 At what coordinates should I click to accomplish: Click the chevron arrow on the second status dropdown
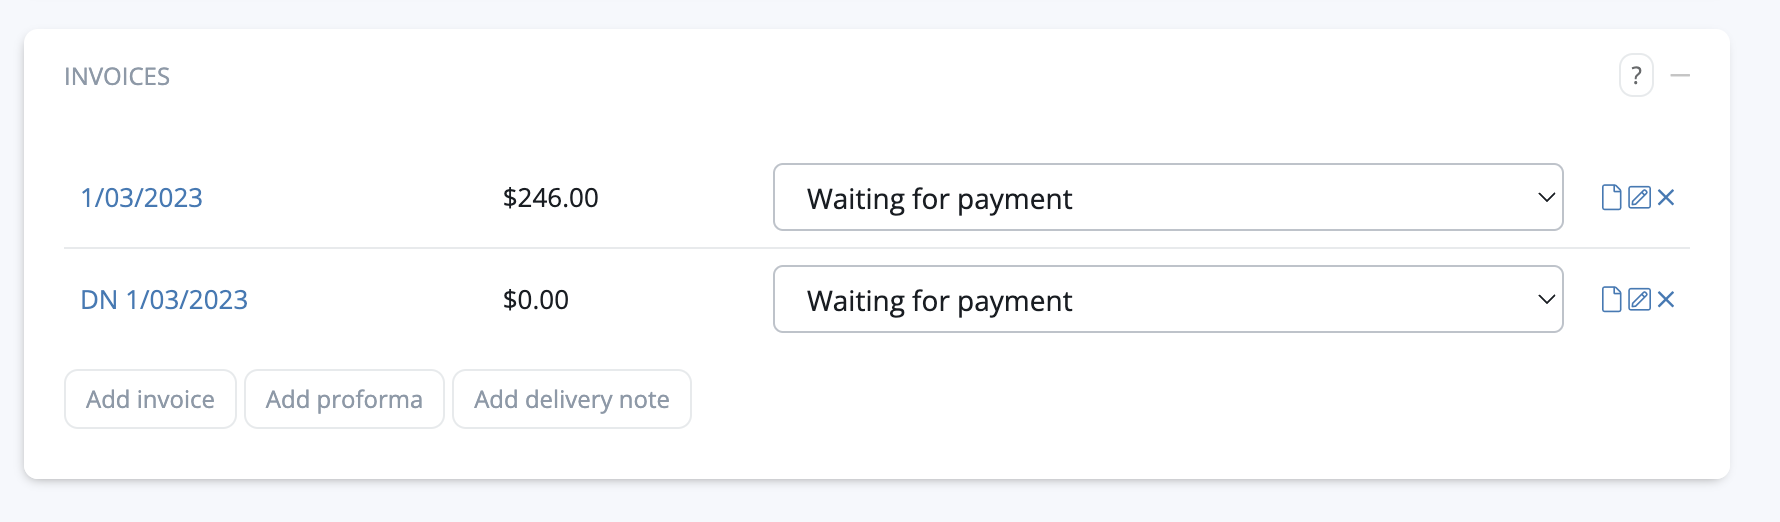pyautogui.click(x=1546, y=300)
